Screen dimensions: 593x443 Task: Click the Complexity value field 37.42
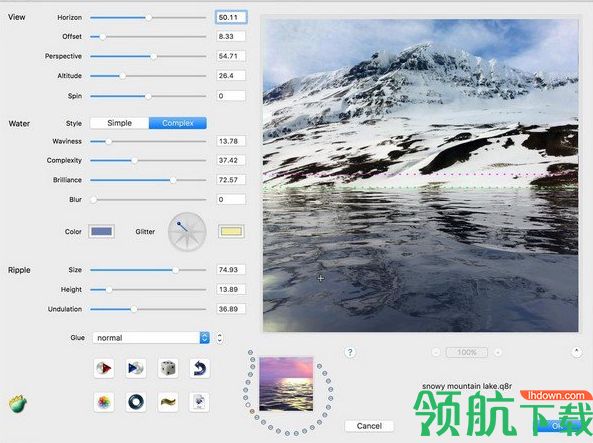pos(231,160)
